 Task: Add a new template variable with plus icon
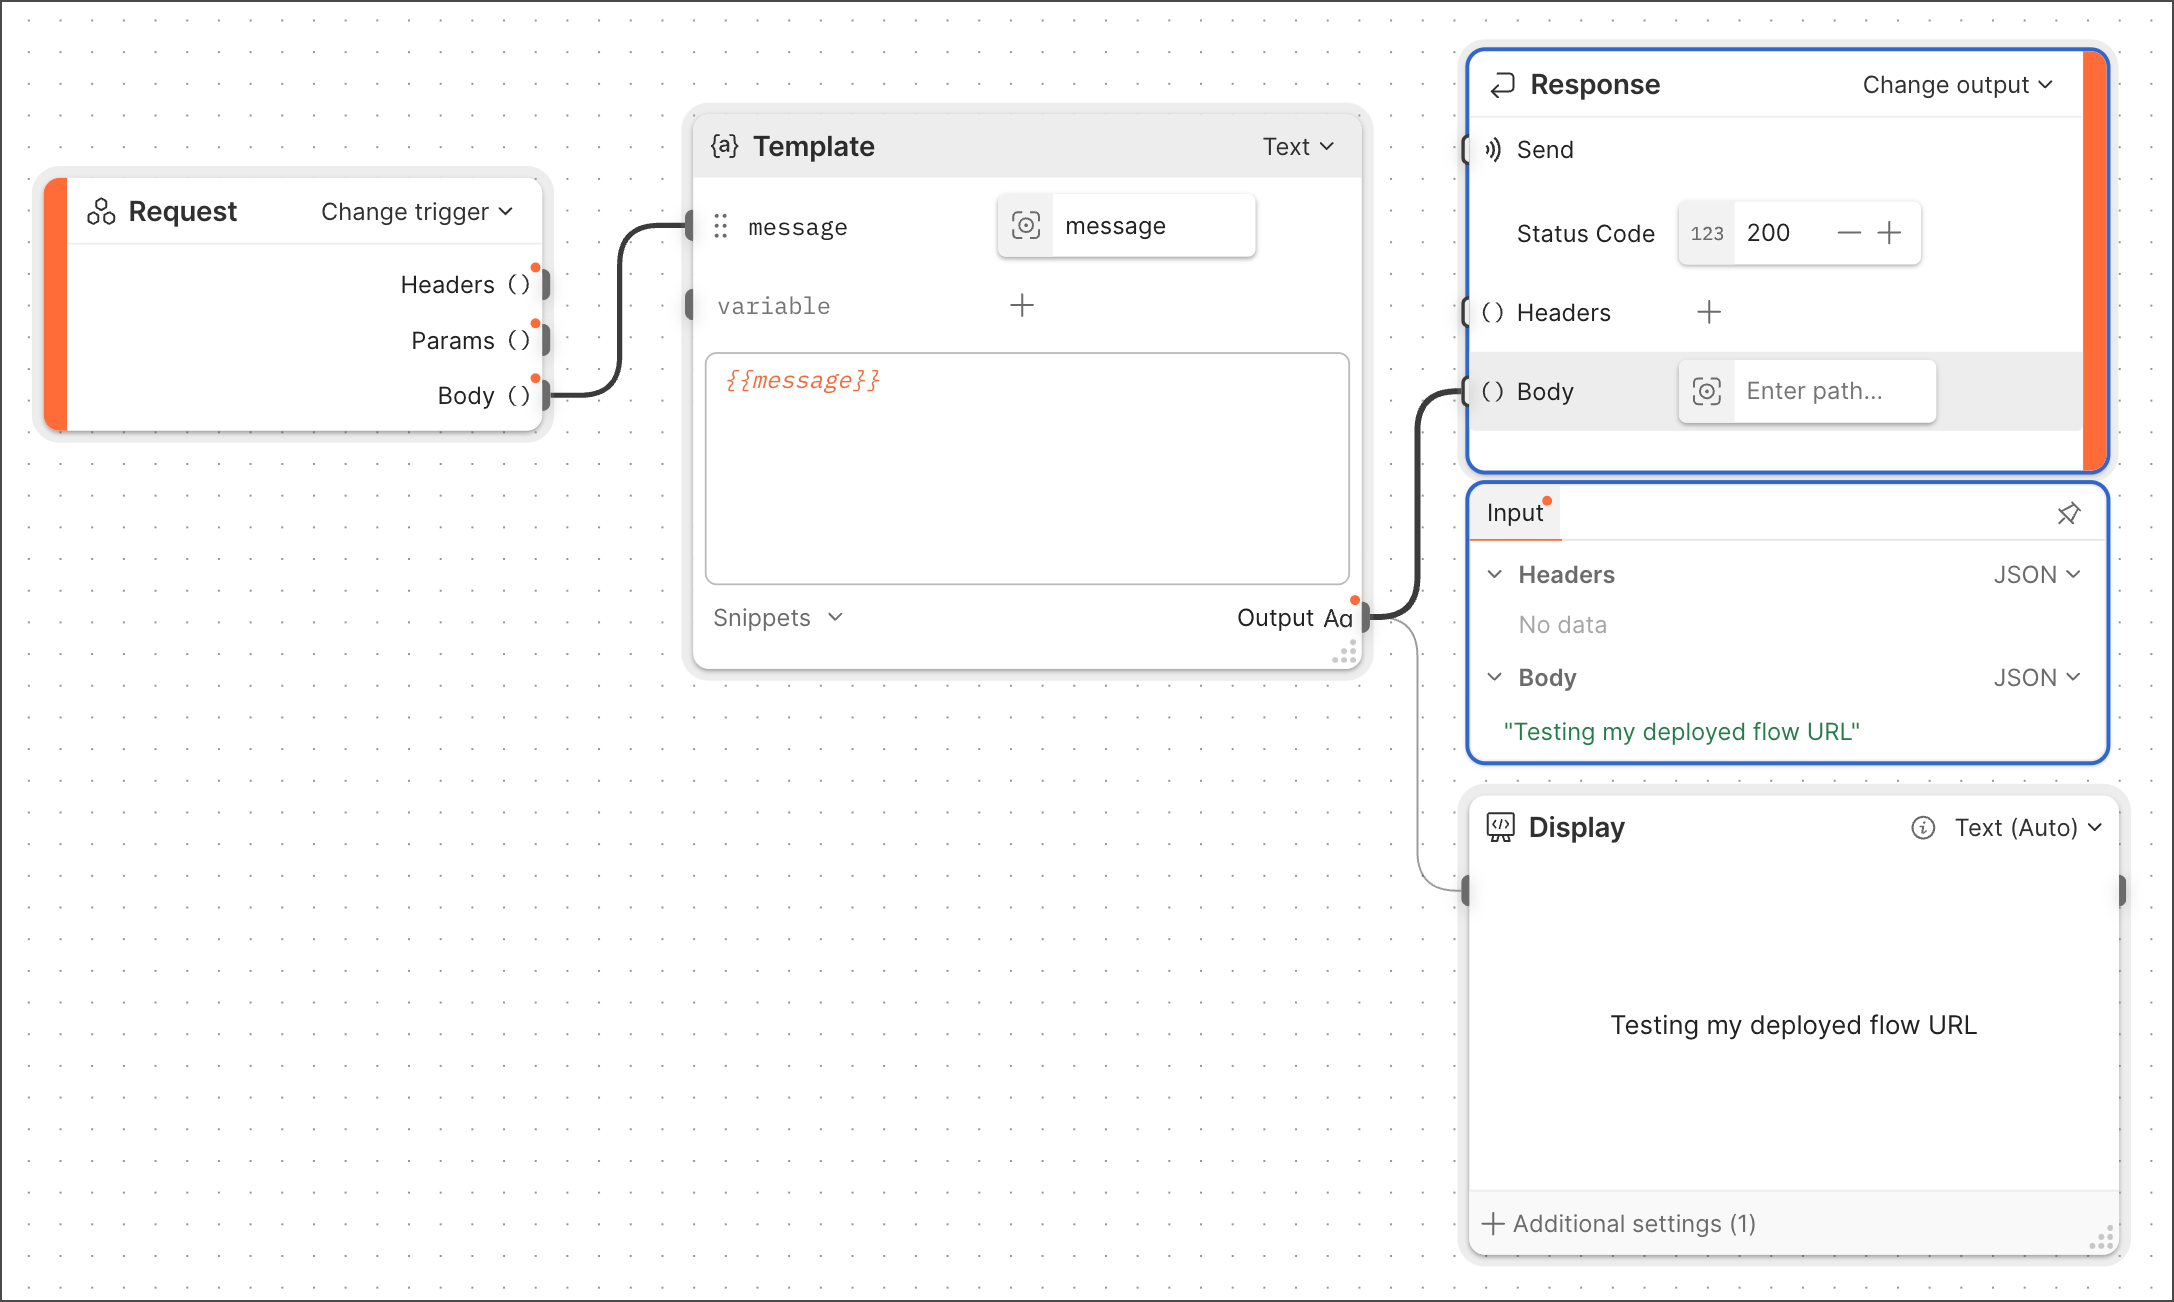pos(1022,305)
